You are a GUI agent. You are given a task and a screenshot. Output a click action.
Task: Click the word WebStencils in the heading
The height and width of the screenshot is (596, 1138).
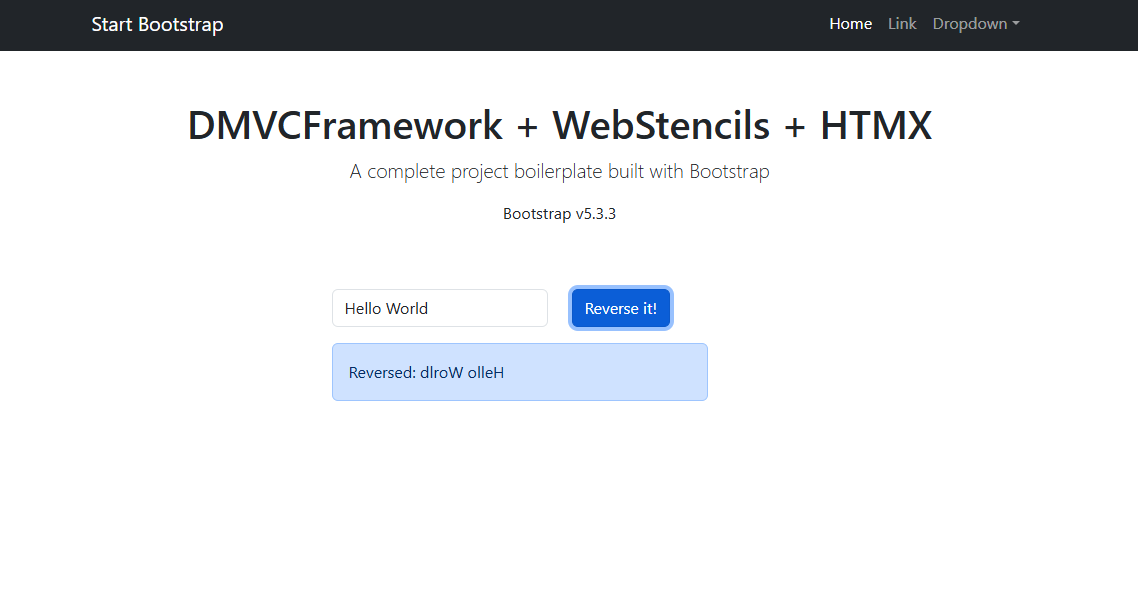661,126
